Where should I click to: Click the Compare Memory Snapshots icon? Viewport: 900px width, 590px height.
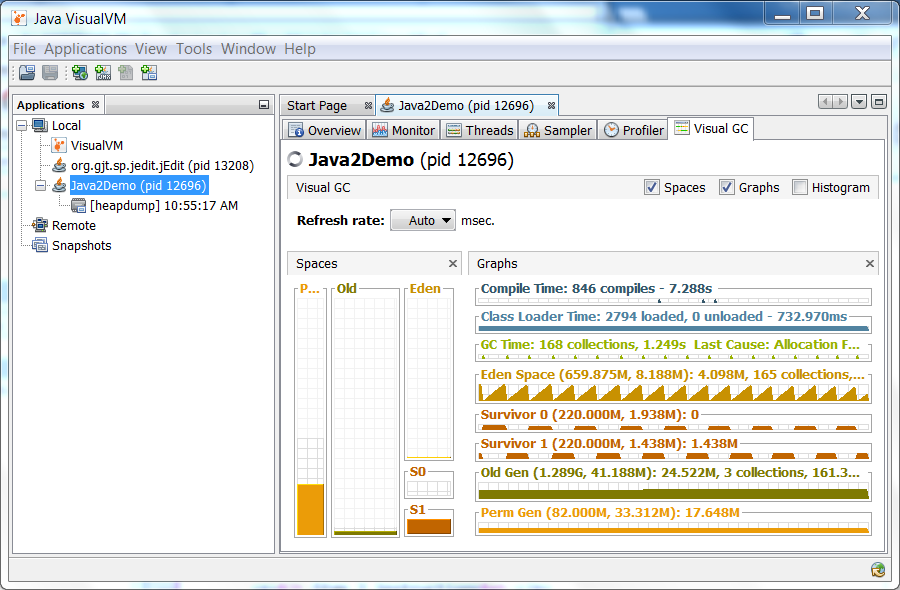point(150,72)
